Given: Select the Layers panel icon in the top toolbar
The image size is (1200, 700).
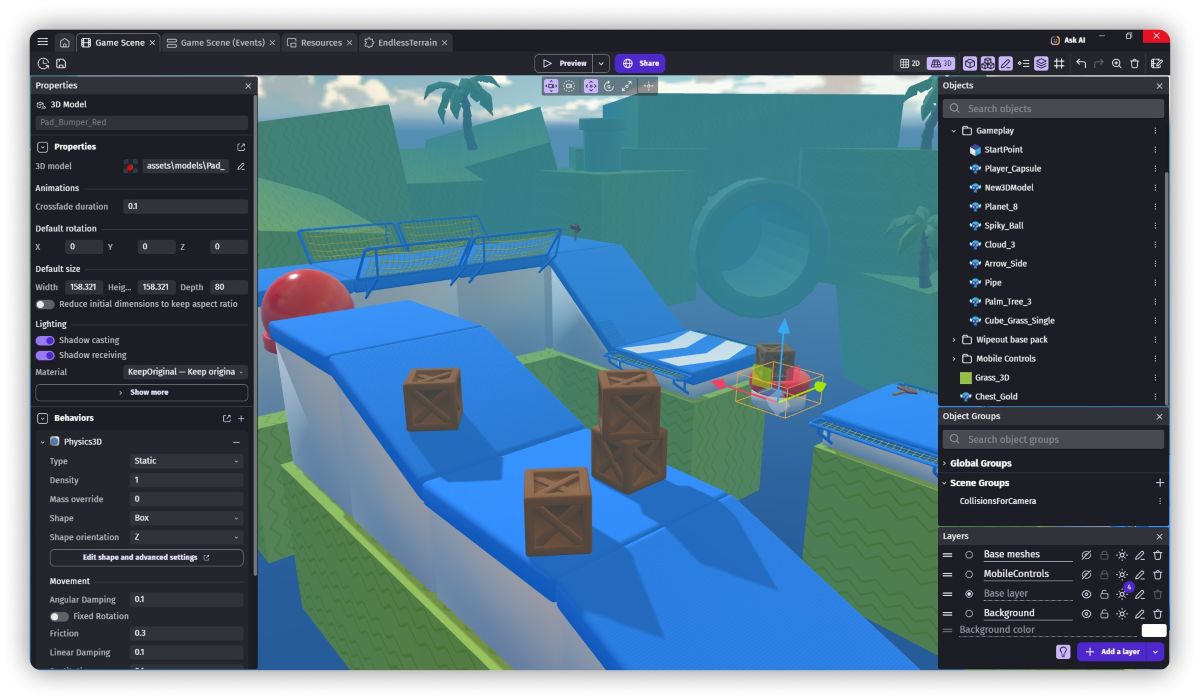Looking at the screenshot, I should tap(1040, 62).
